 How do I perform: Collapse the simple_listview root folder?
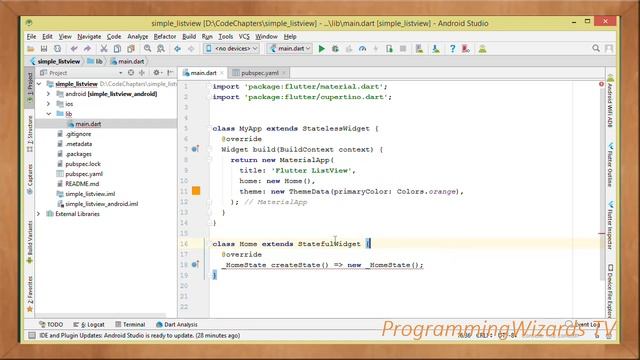click(x=39, y=84)
